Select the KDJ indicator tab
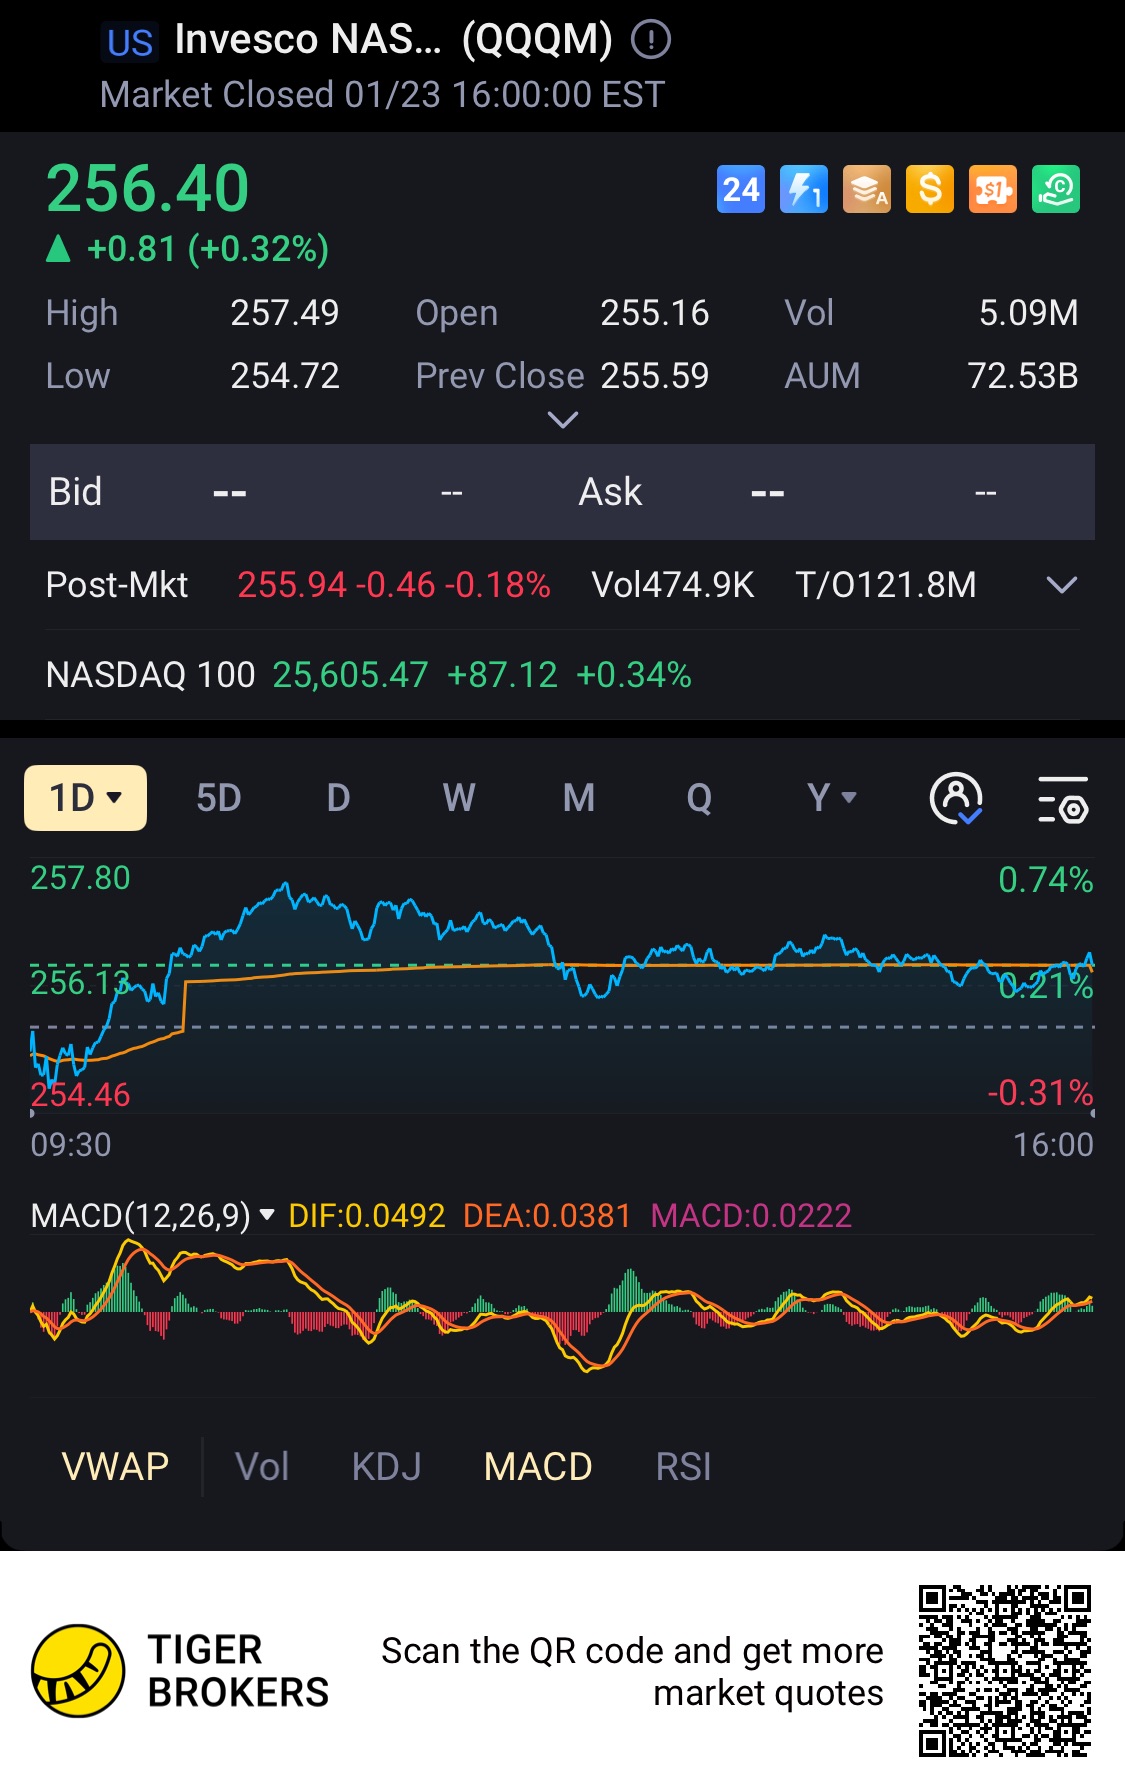This screenshot has width=1125, height=1791. click(387, 1467)
